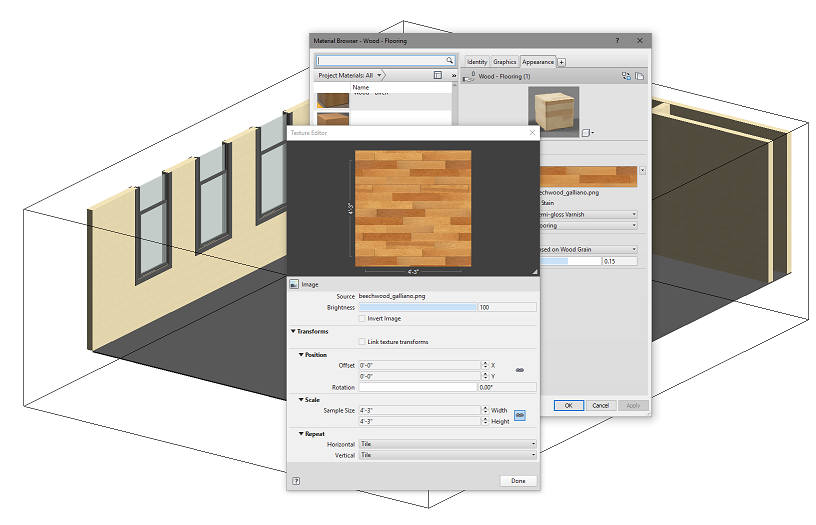Screen dimensions: 816x525
Task: Switch to the Graphics tab
Action: click(504, 62)
